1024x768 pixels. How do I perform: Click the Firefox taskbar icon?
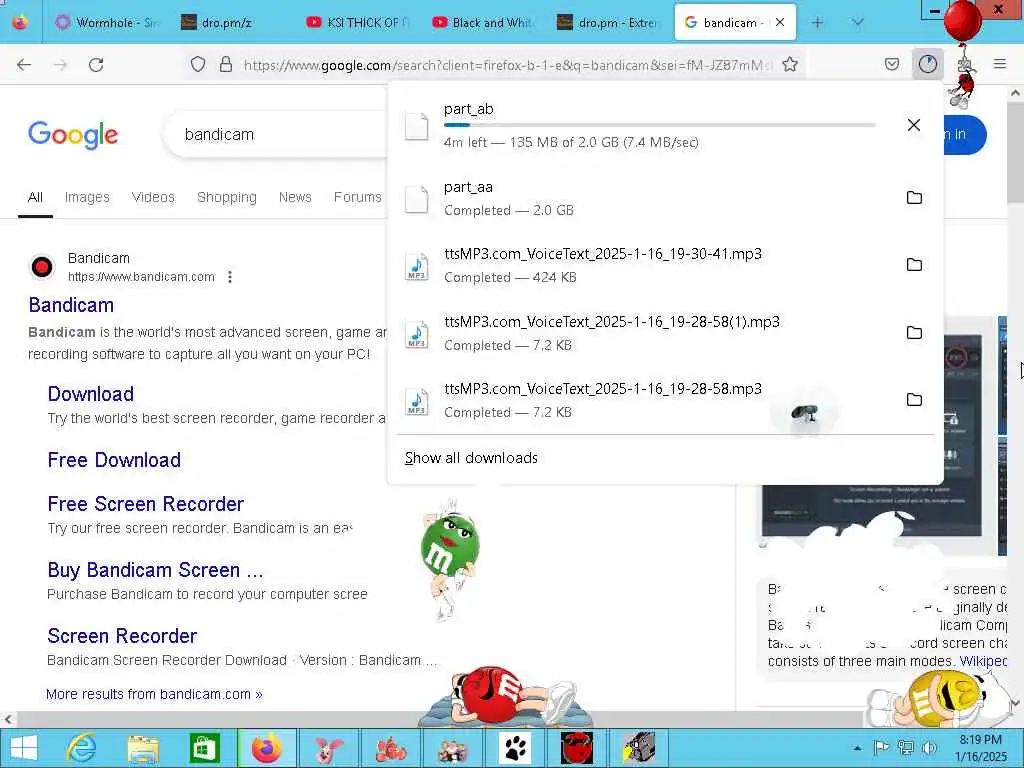click(x=266, y=748)
